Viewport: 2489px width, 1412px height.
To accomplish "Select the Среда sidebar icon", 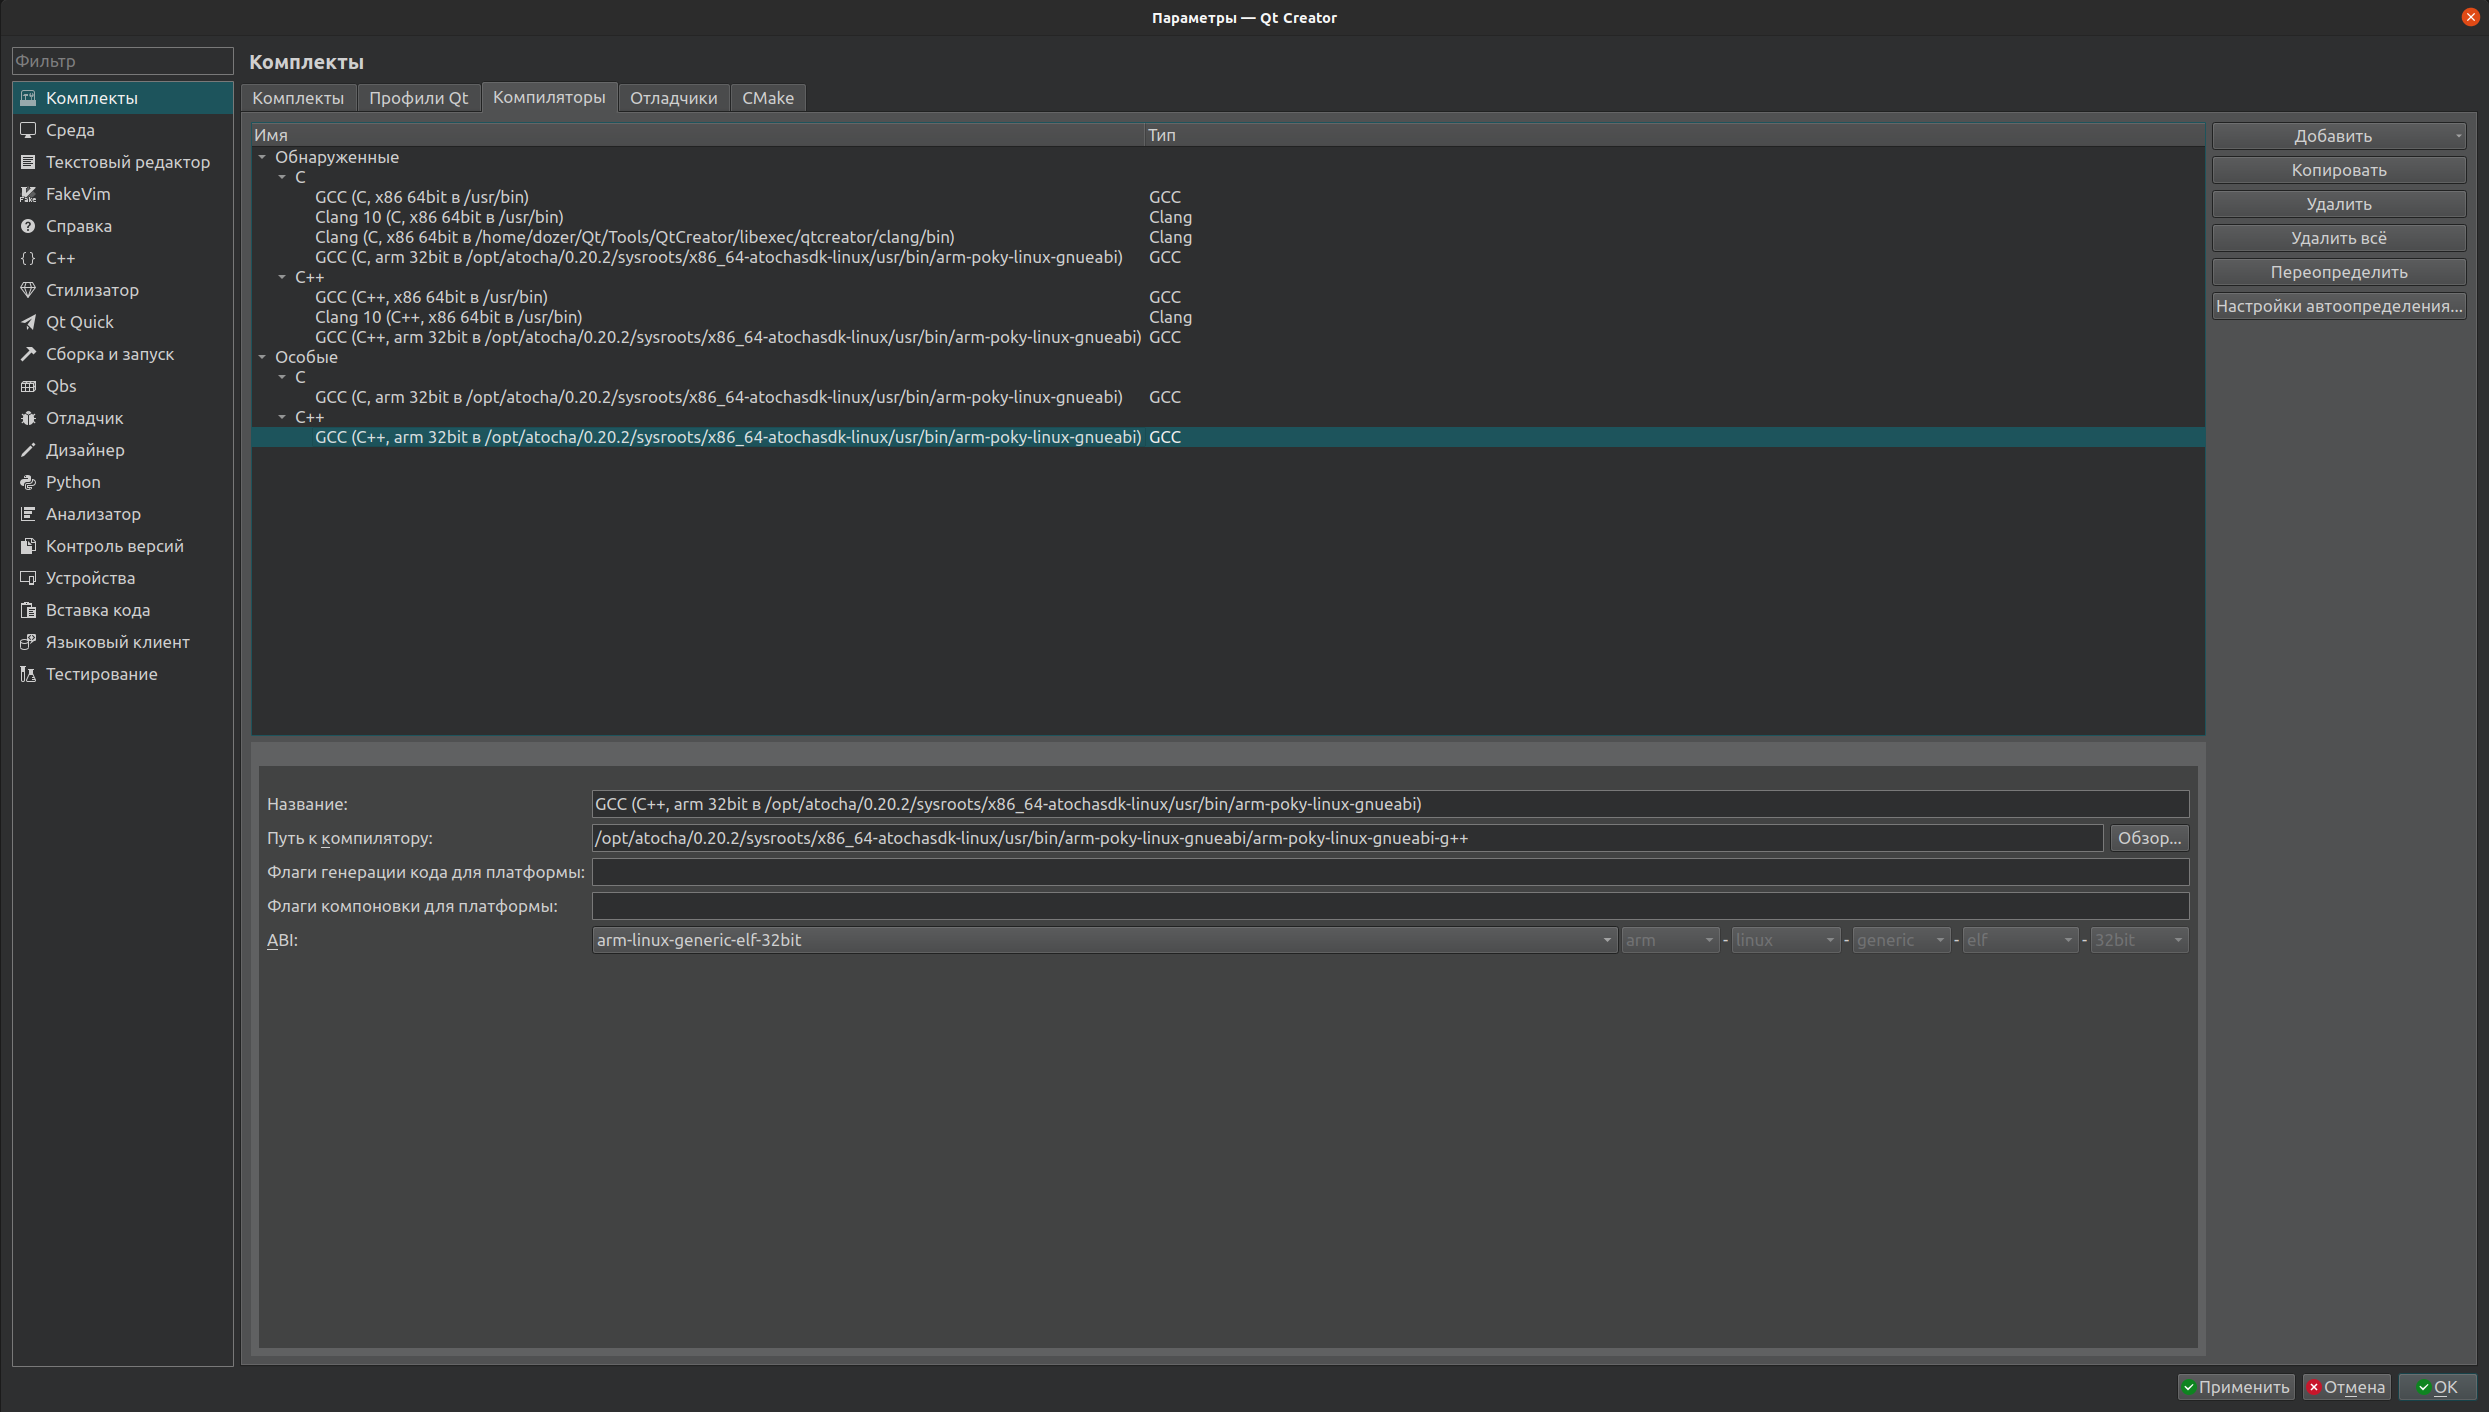I will 28,130.
